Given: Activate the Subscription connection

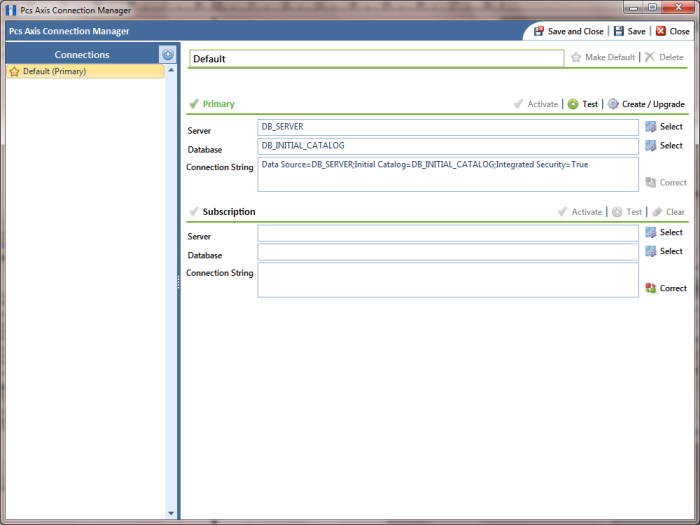Looking at the screenshot, I should 580,212.
